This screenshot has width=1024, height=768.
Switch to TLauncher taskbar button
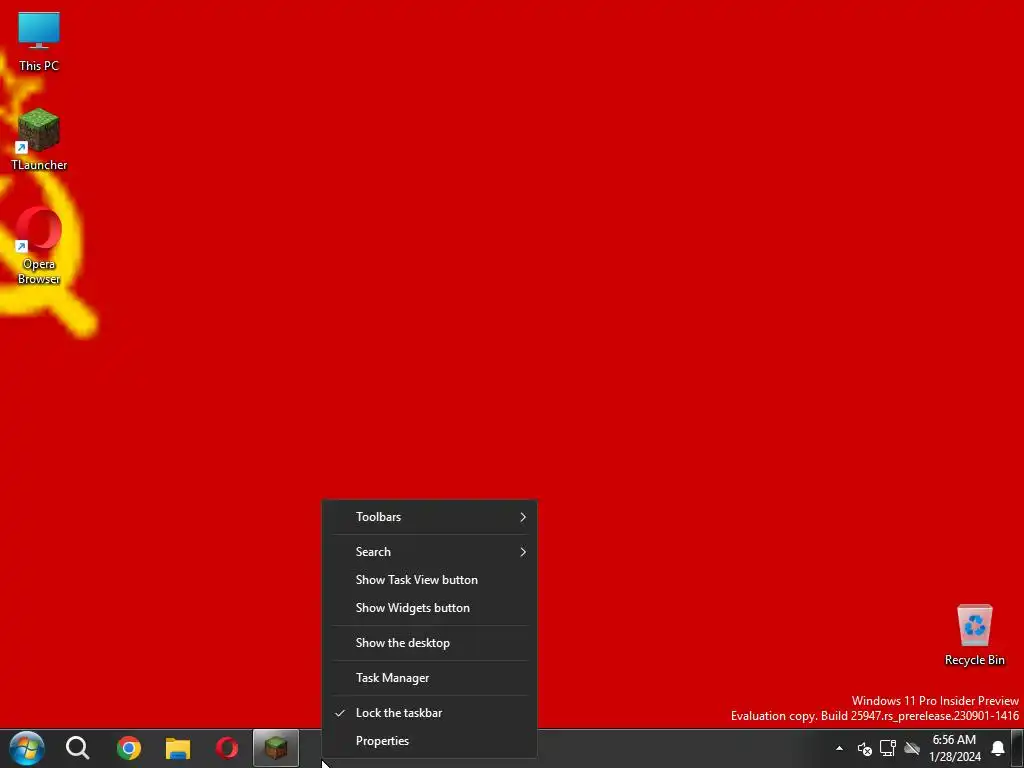pos(276,748)
